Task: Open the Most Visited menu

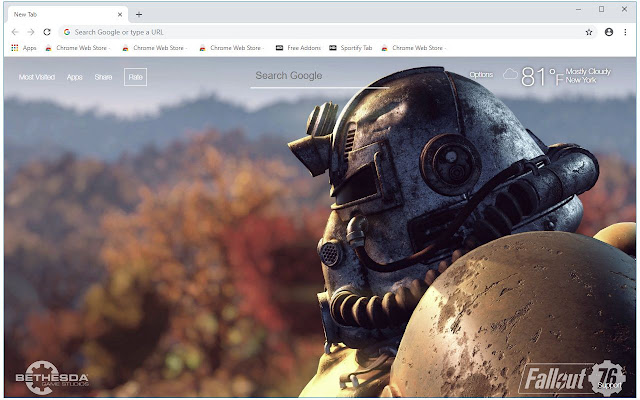Action: point(37,77)
